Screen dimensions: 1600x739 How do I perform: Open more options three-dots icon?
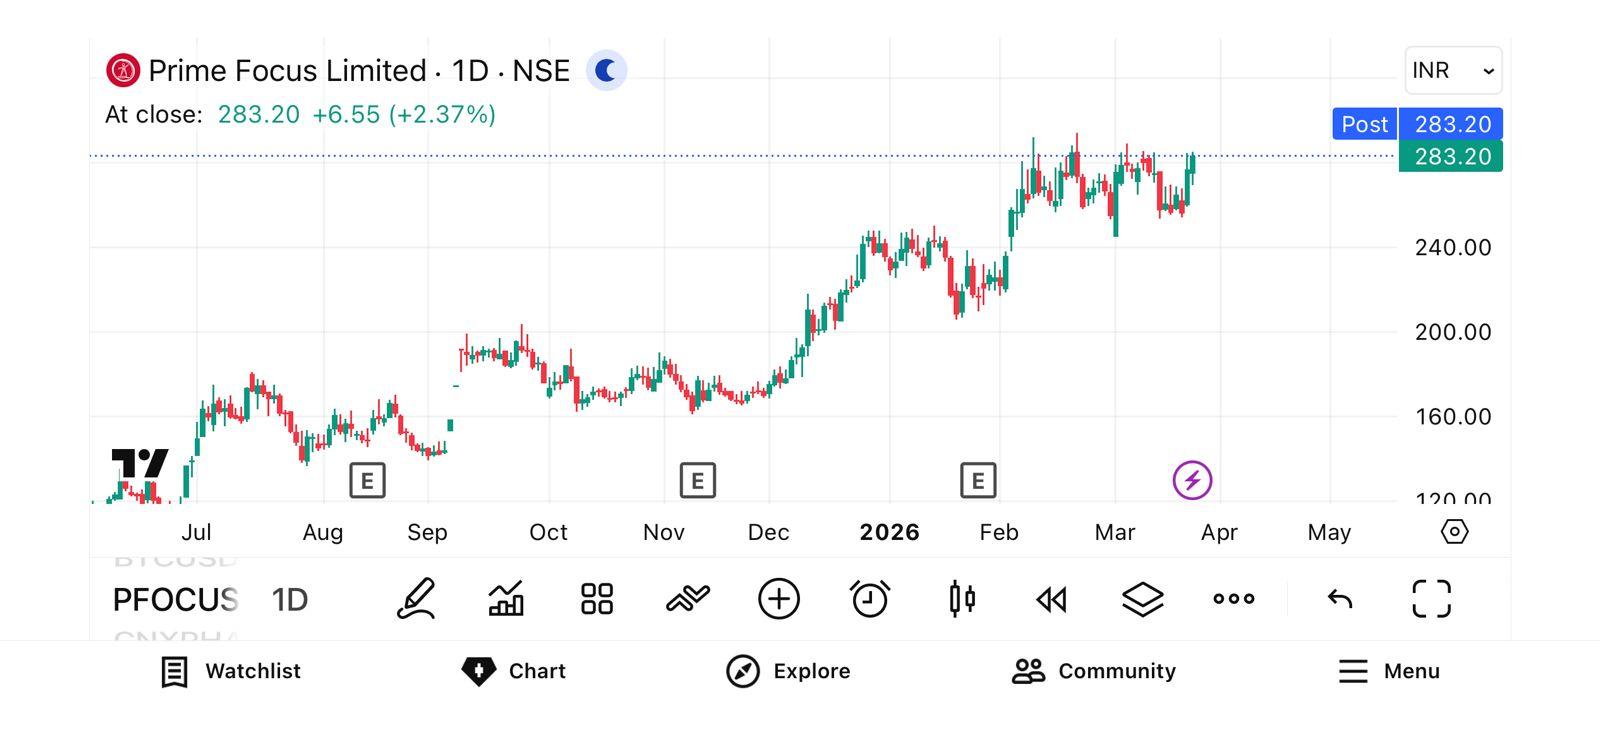coord(1234,599)
